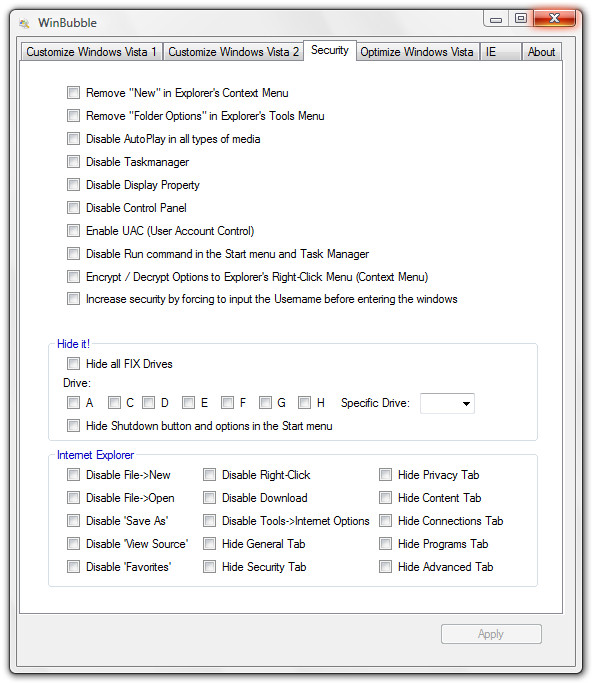Check Disable Display Property
Screen dimensions: 595x683
pos(74,185)
